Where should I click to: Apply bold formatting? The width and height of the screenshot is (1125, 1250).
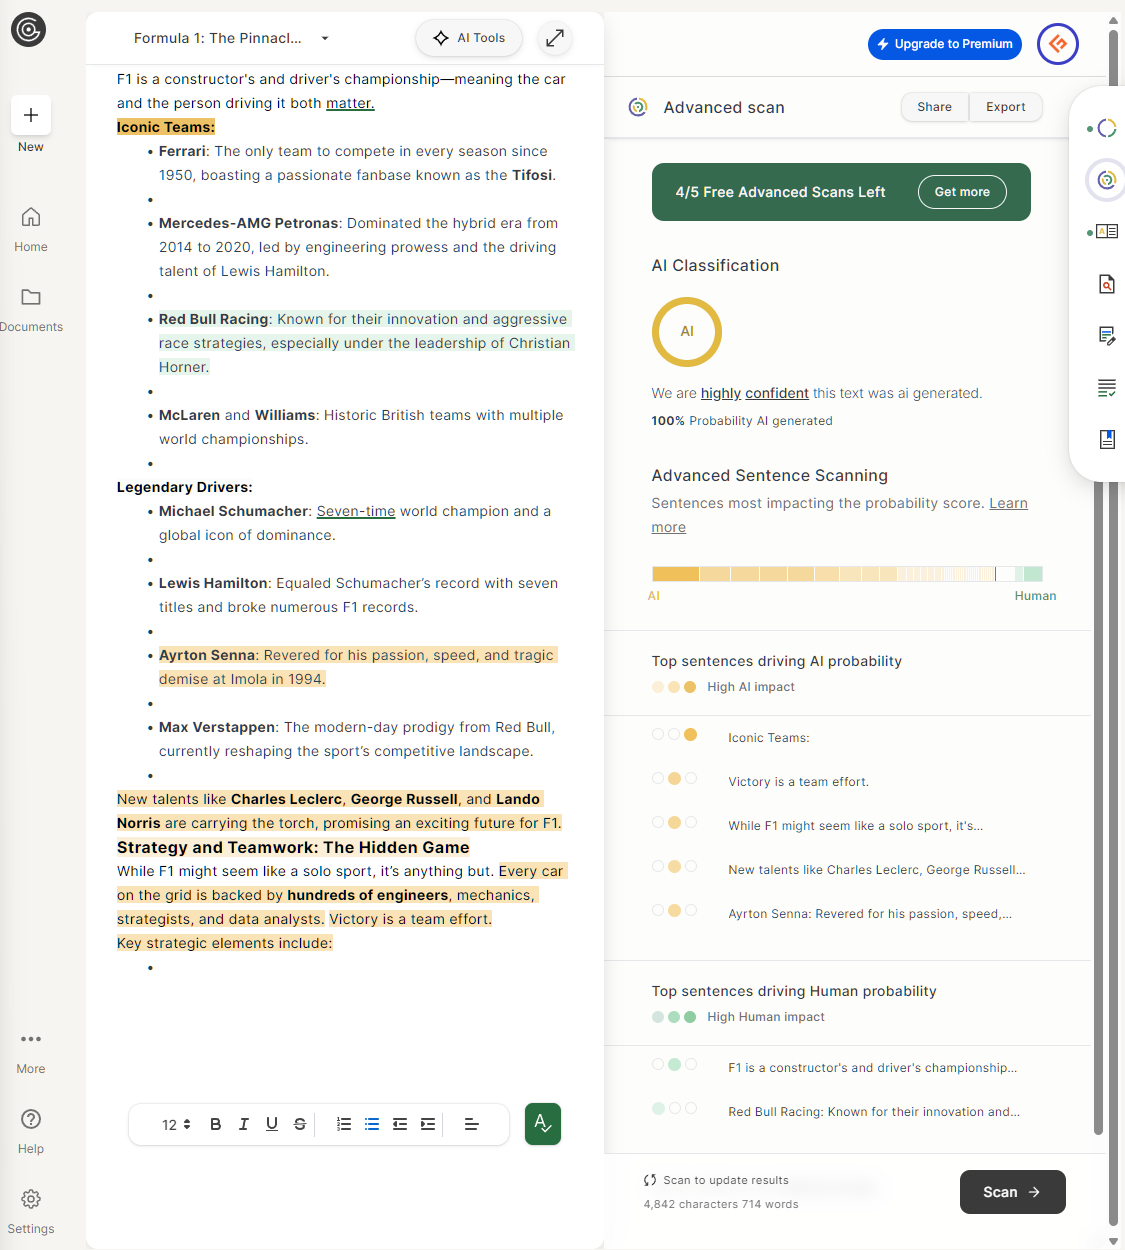(216, 1124)
